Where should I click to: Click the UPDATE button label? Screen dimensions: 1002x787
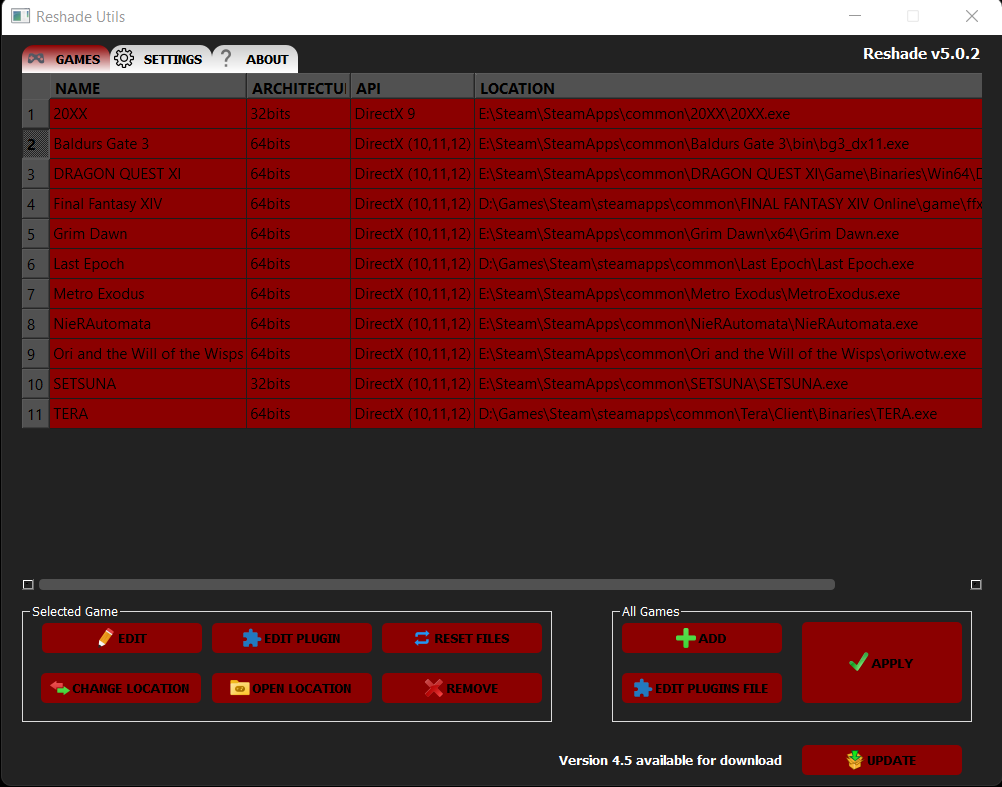tap(891, 760)
